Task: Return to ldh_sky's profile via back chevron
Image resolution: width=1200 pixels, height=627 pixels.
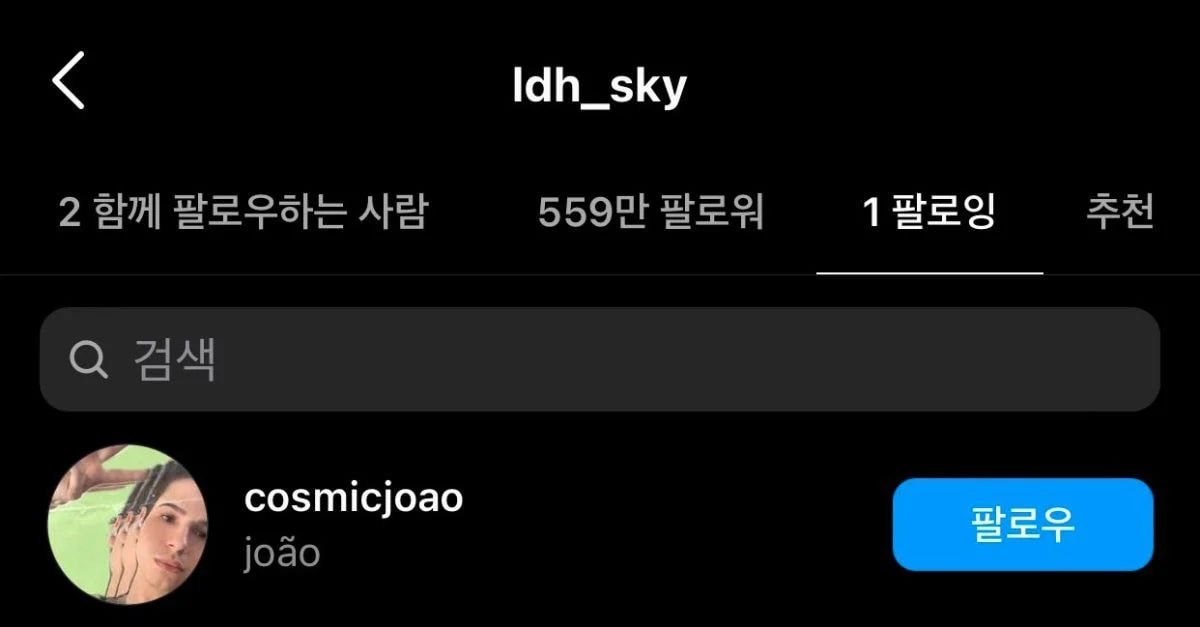Action: [x=68, y=81]
